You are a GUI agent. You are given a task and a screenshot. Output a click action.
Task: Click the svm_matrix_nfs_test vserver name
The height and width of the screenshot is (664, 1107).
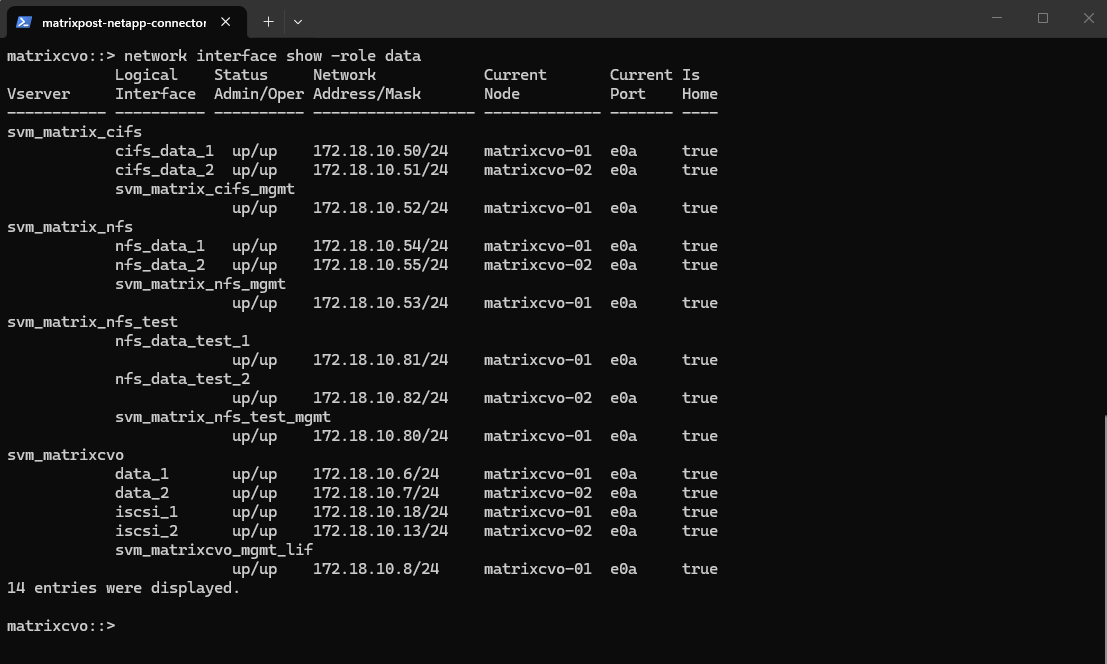[x=92, y=322]
